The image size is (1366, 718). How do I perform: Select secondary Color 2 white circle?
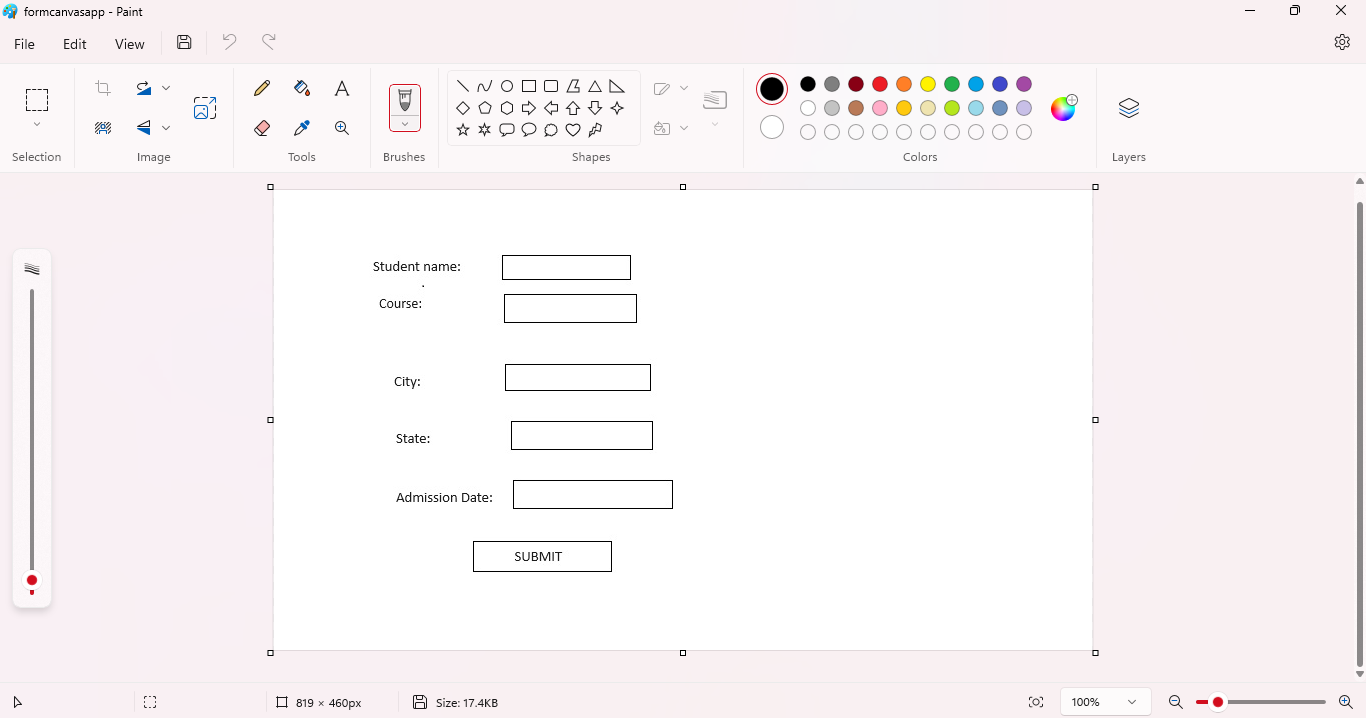[x=772, y=128]
